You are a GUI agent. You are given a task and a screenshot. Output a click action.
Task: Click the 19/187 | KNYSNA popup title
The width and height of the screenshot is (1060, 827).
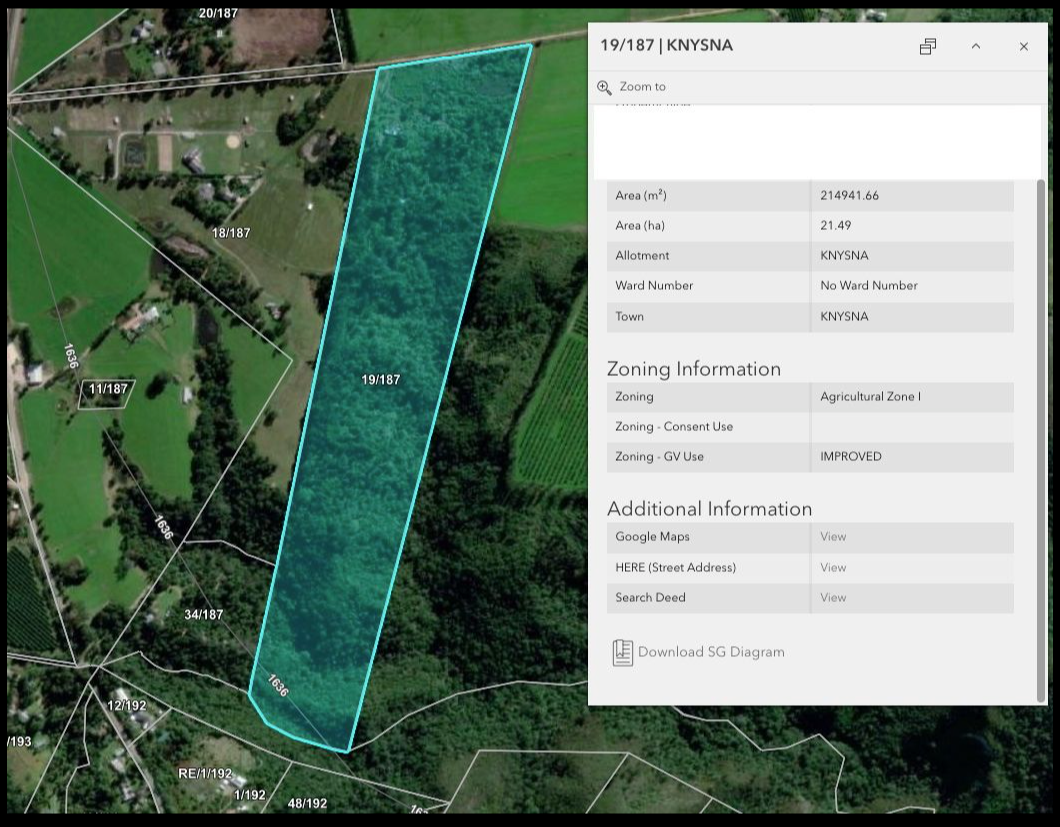tap(666, 46)
